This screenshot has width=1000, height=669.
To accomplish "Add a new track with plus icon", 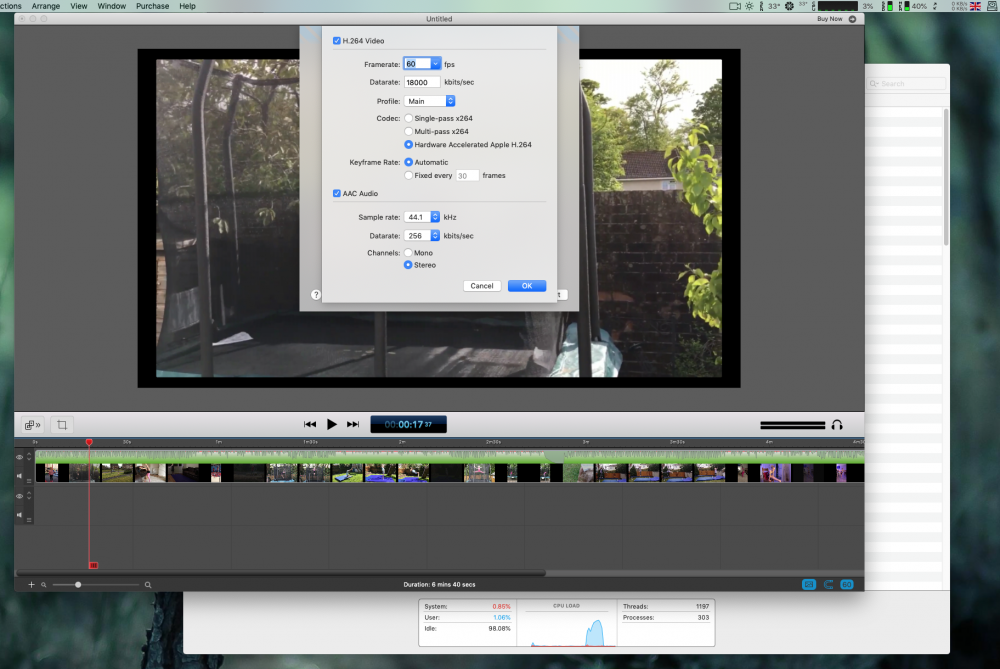I will click(x=31, y=584).
